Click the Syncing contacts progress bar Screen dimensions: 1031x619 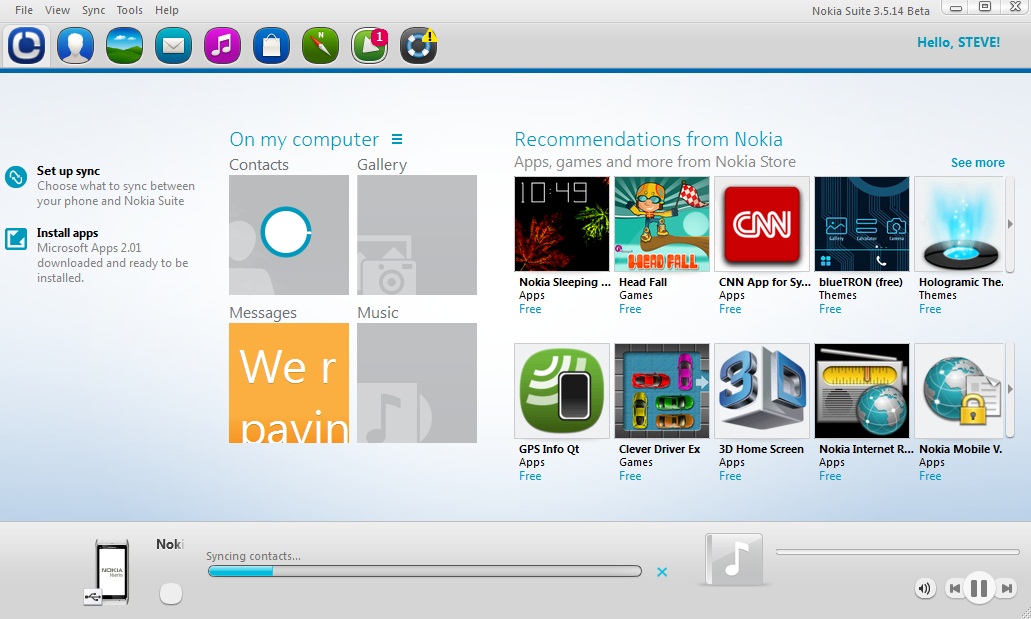click(425, 571)
